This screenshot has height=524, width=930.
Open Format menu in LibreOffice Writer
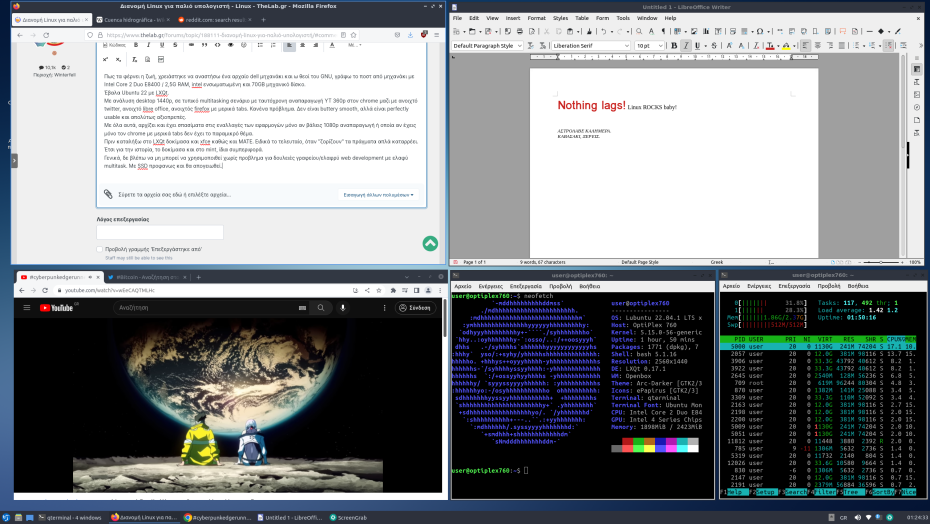(536, 18)
